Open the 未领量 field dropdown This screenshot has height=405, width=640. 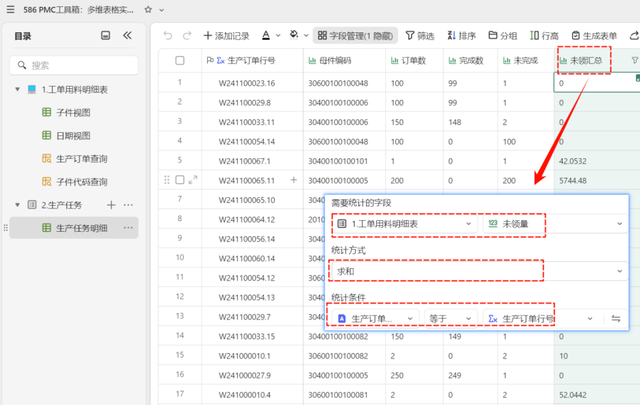(555, 224)
